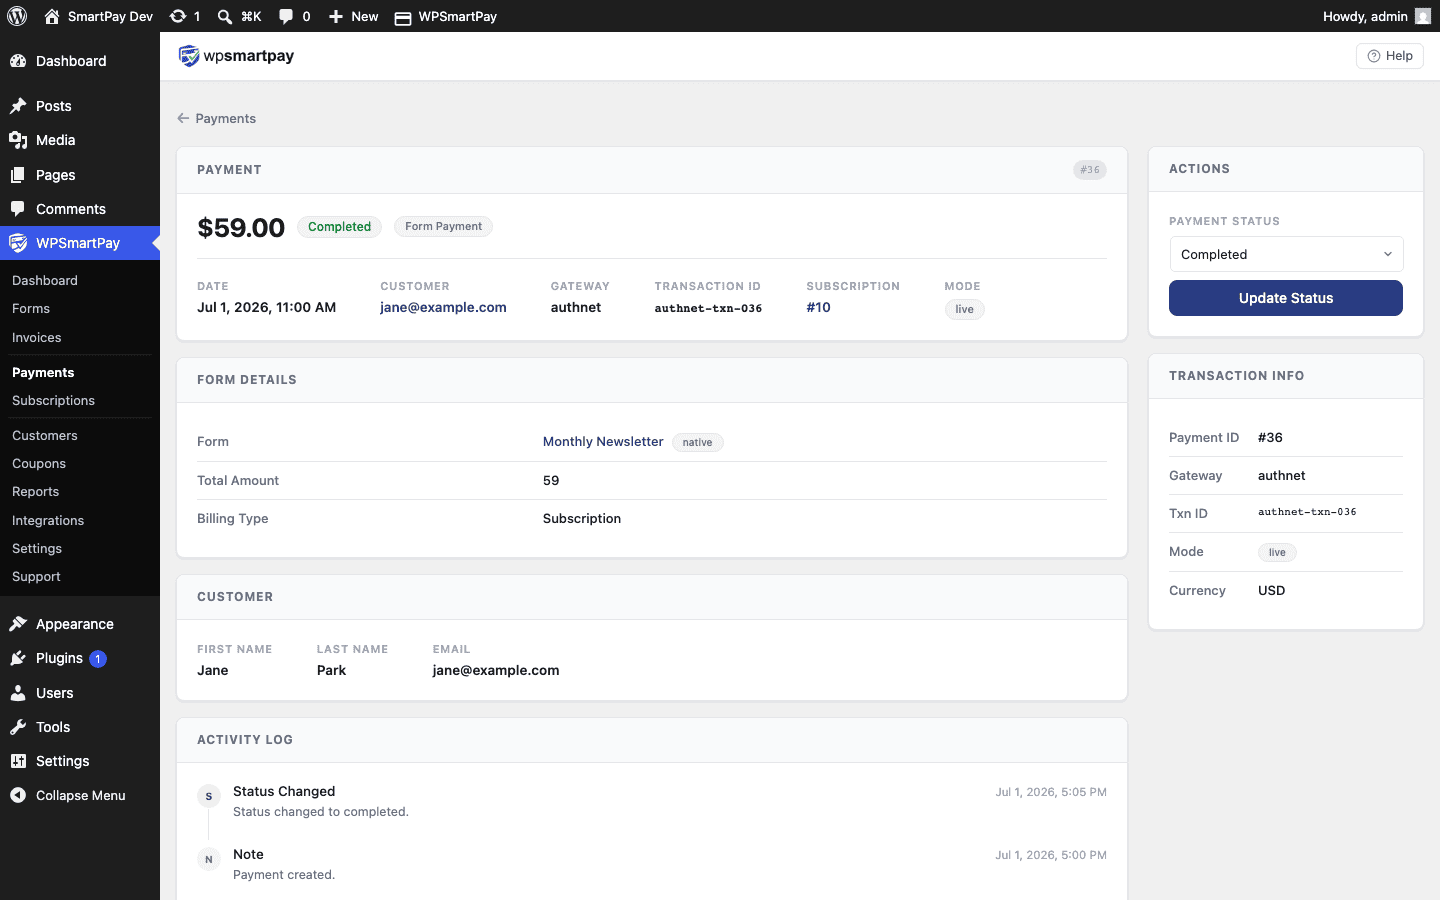1440x900 pixels.
Task: Click the Users icon in sidebar
Action: [x=18, y=693]
